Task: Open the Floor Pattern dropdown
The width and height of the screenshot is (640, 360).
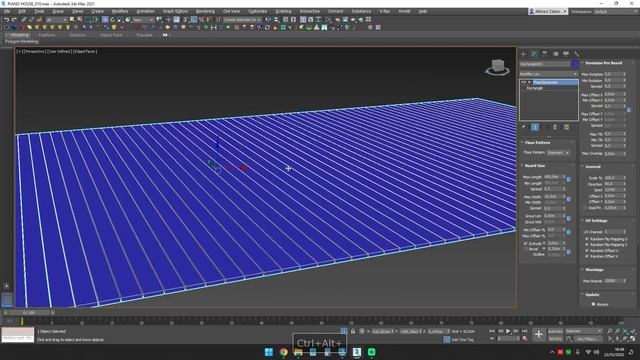Action: click(x=558, y=152)
